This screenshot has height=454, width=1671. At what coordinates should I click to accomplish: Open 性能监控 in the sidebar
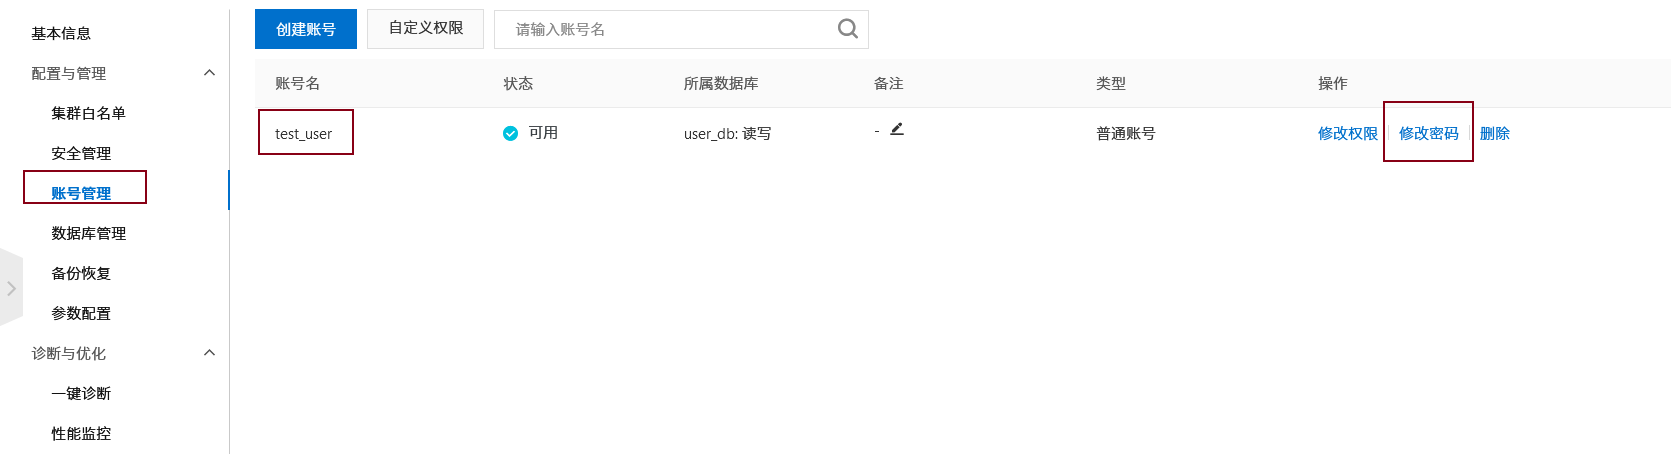[x=81, y=433]
